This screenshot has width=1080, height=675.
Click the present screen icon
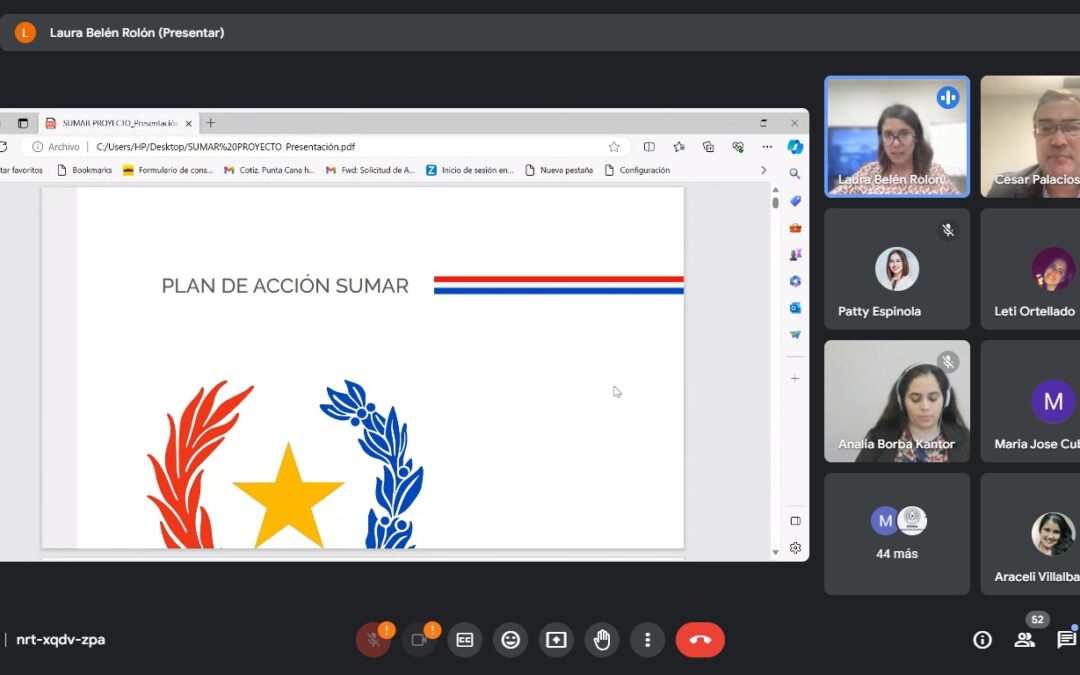point(556,640)
